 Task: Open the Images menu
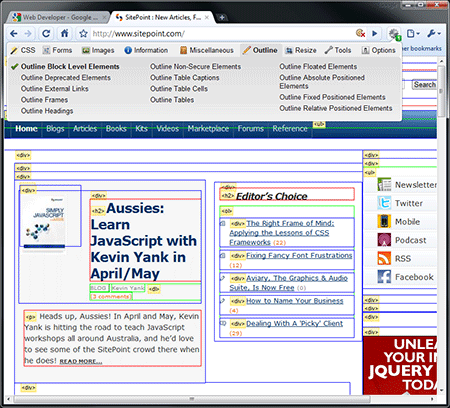click(x=98, y=50)
